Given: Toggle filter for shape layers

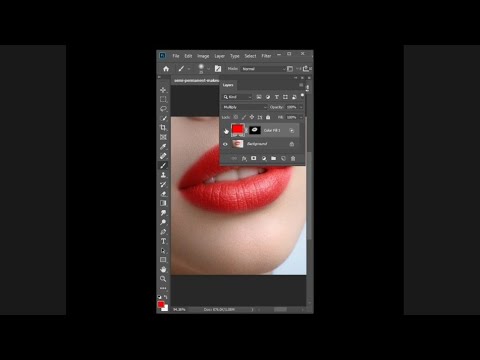Looking at the screenshot, I should [x=285, y=97].
